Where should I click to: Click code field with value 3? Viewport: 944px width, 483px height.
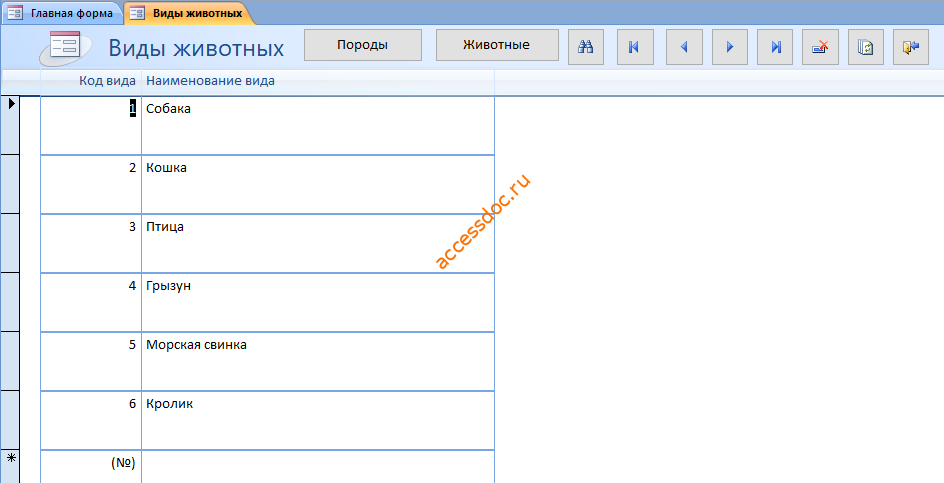click(91, 243)
